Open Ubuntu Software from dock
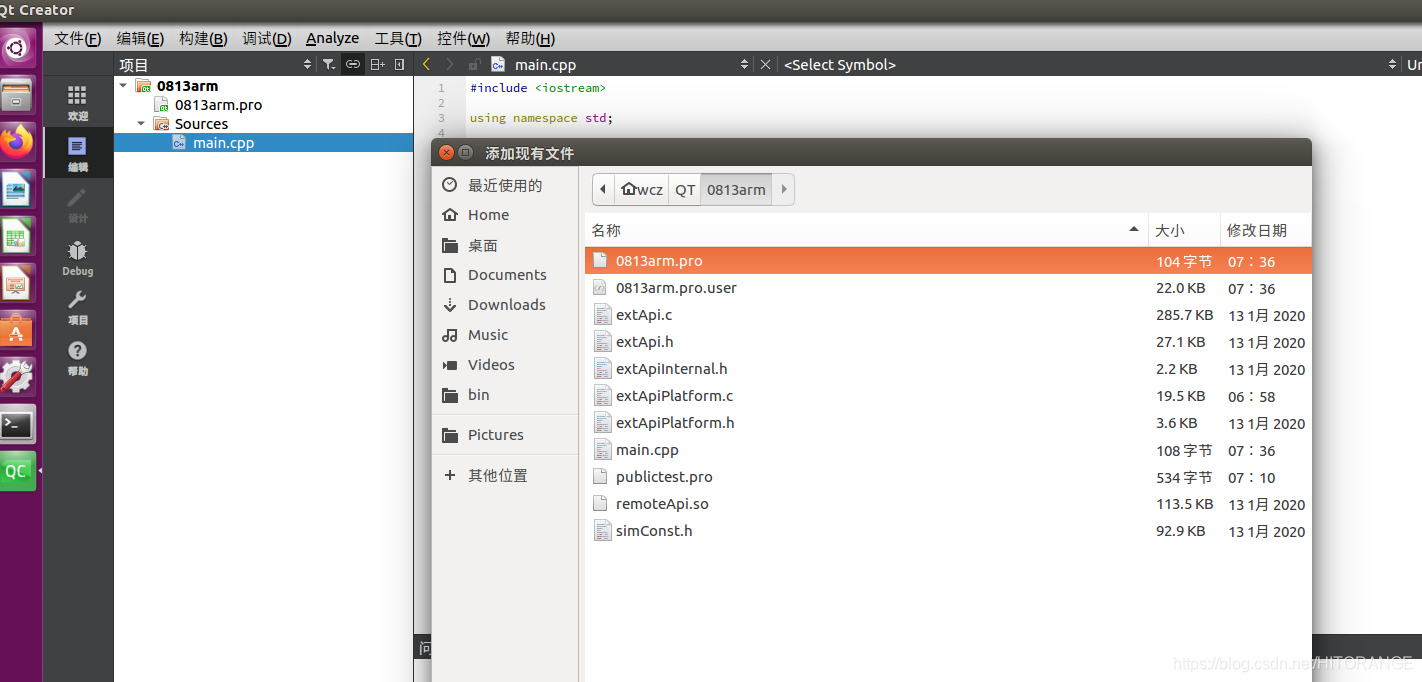This screenshot has height=682, width=1422. [17, 330]
